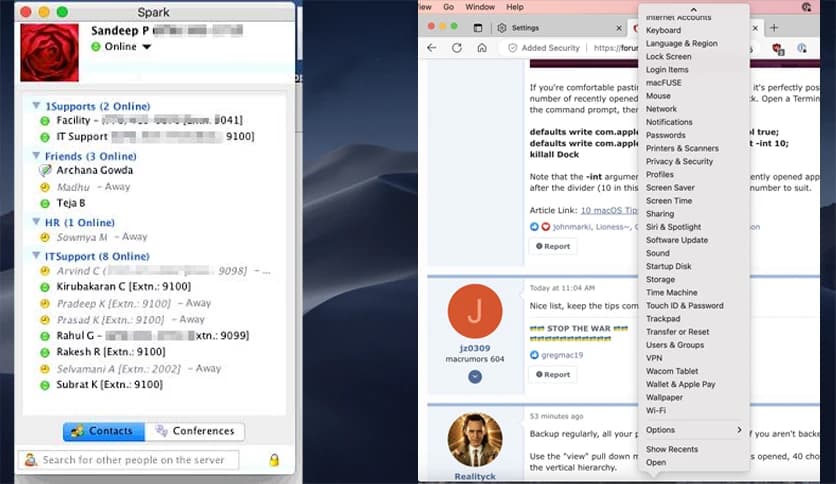Click Rahul G's online status icon
Viewport: 836px width, 484px height.
tap(45, 336)
